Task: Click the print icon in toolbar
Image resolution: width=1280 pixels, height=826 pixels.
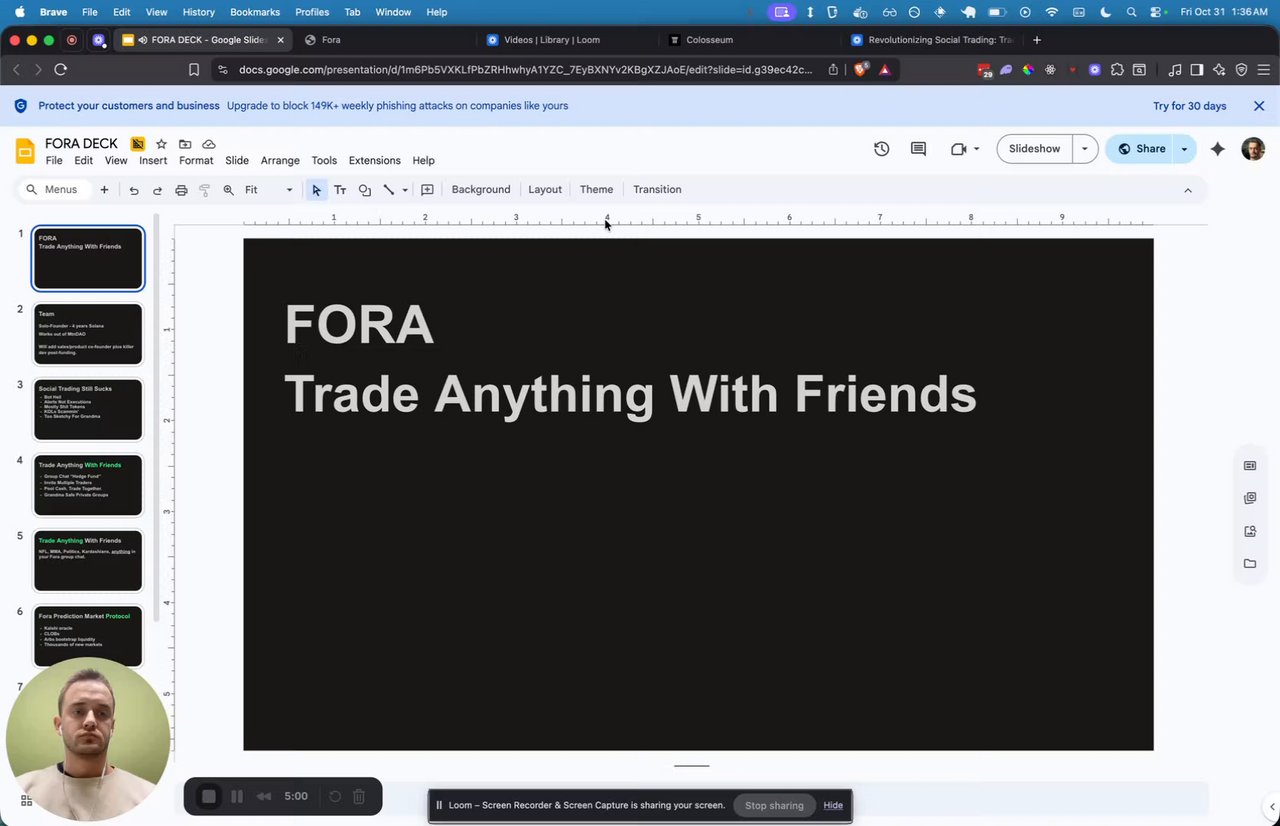Action: (x=181, y=190)
